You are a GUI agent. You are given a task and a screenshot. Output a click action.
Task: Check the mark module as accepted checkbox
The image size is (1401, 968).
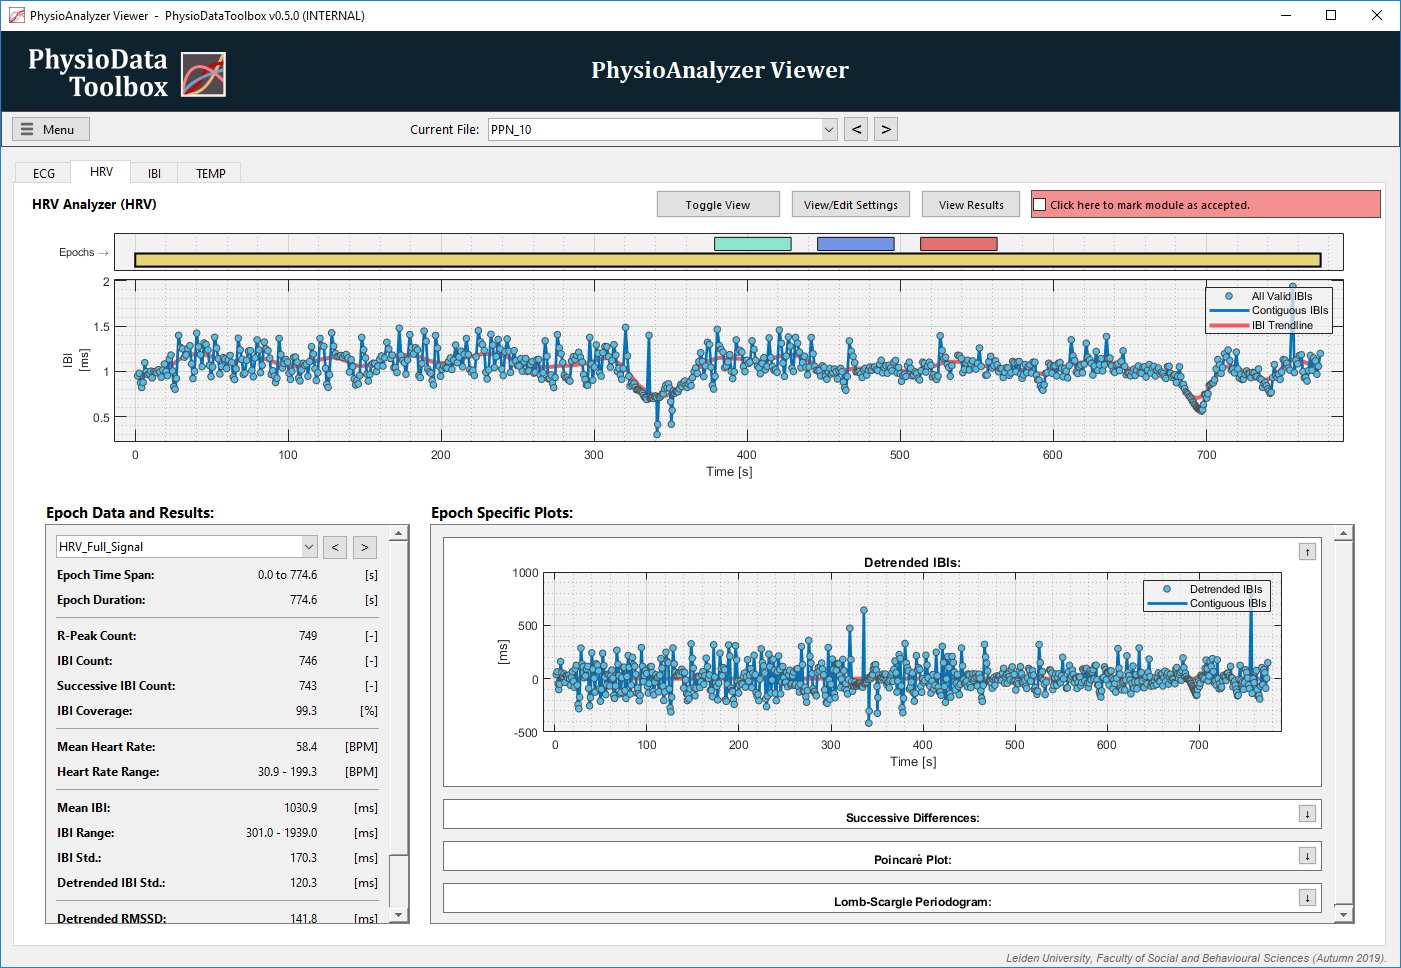1040,205
